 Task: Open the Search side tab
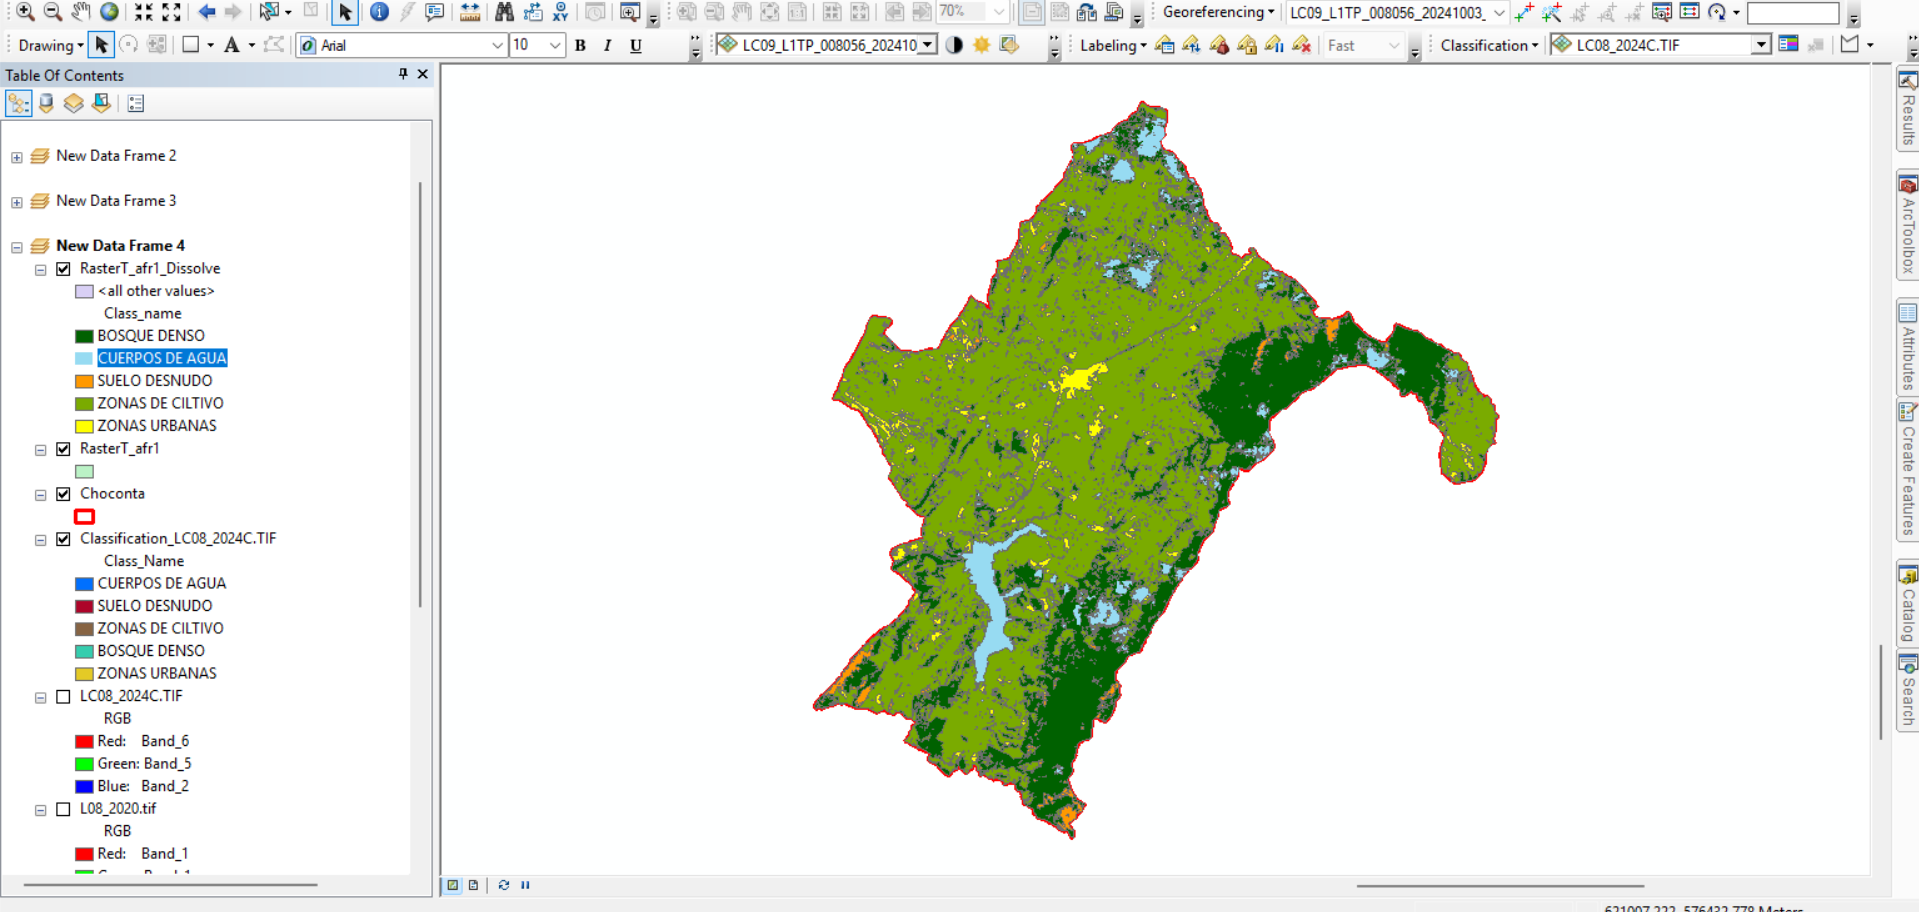point(1908,691)
